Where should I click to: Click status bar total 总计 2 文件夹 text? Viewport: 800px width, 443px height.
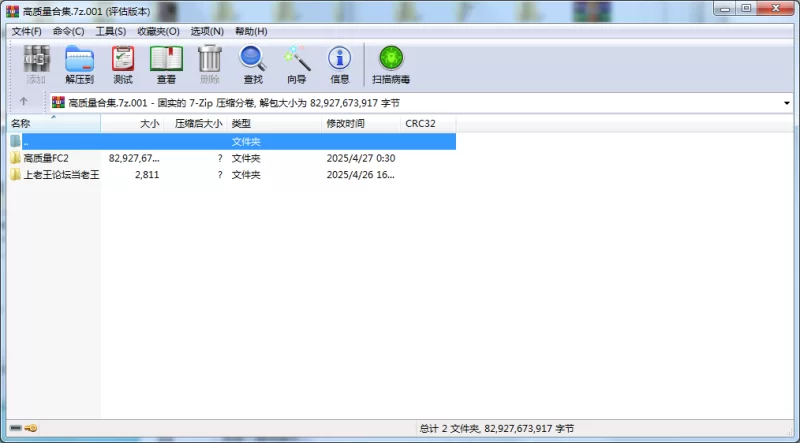click(x=497, y=428)
